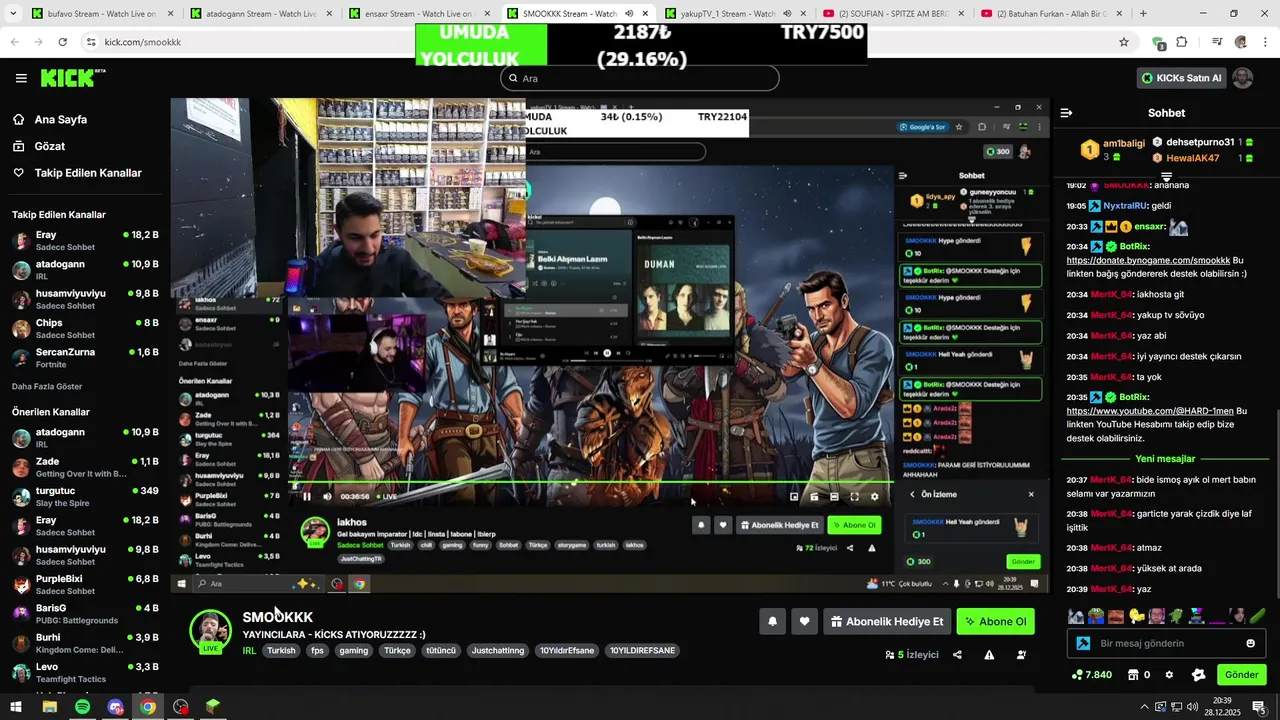1280x720 pixels.
Task: Open chat settings gear icon
Action: 1169,675
